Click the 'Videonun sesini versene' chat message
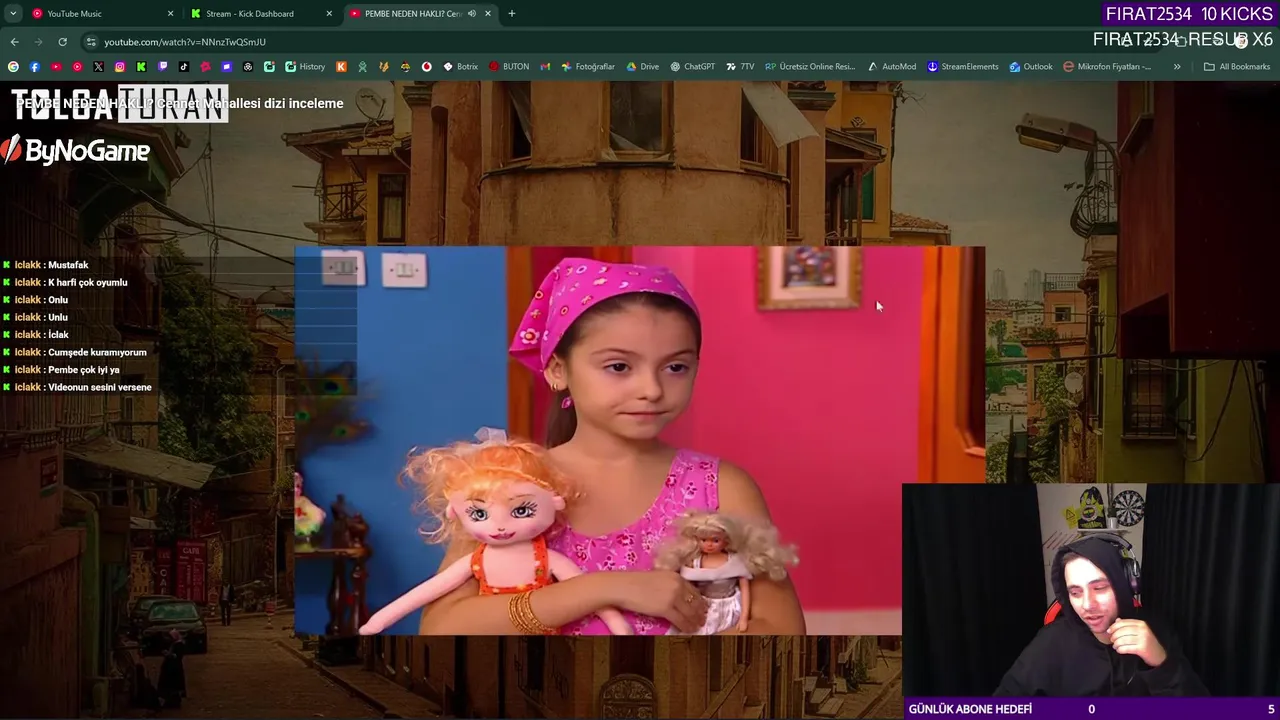Screen dimensions: 1280x720 pos(99,387)
